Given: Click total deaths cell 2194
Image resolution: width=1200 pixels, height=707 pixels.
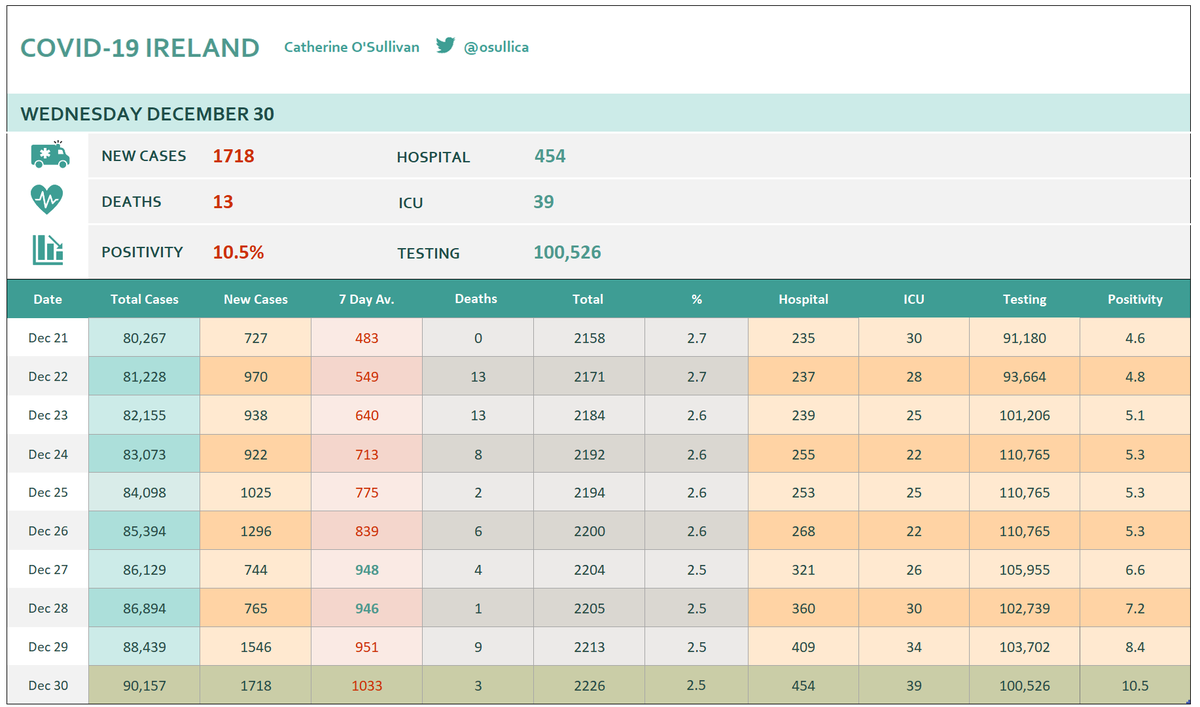Looking at the screenshot, I should click(588, 492).
